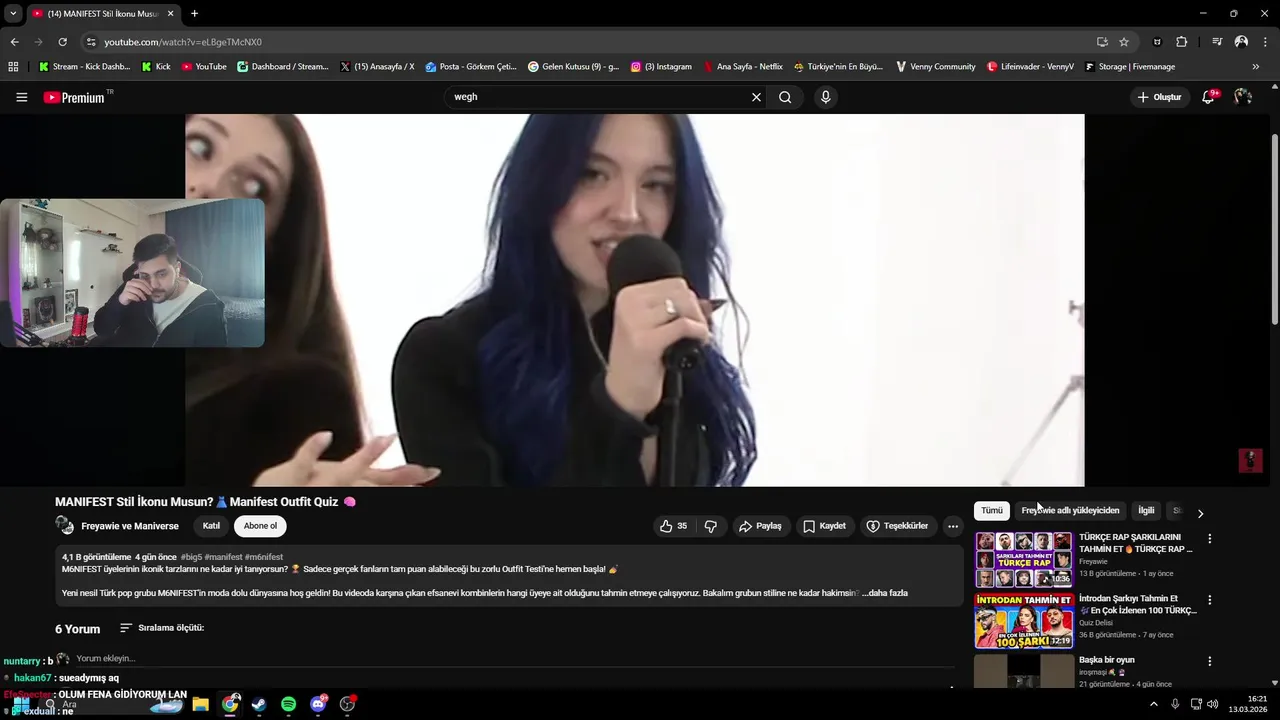Open Freyawie ve Maniverse channel name
Image resolution: width=1280 pixels, height=720 pixels.
(x=130, y=526)
